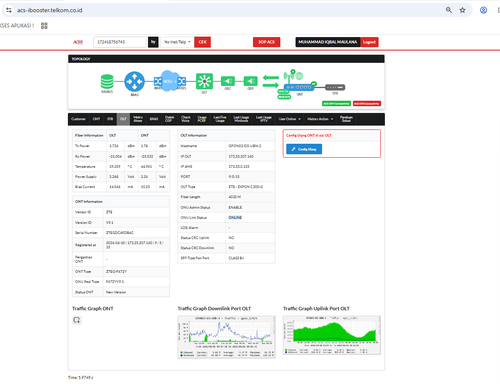Expand the History Action dropdown menu

click(x=320, y=119)
